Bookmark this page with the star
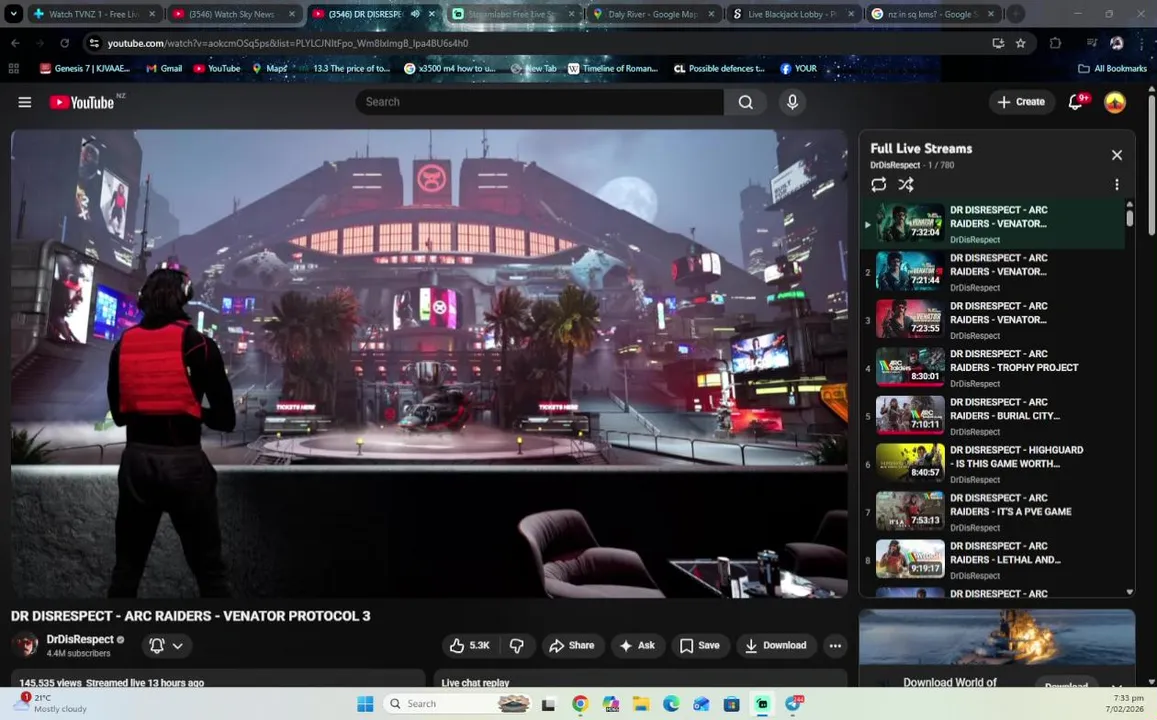The image size is (1157, 720). (1020, 44)
